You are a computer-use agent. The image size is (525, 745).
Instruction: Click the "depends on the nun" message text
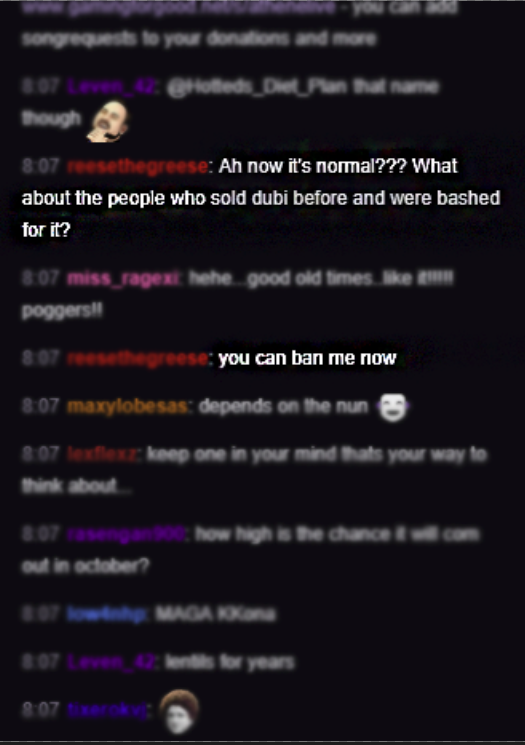[x=284, y=407]
